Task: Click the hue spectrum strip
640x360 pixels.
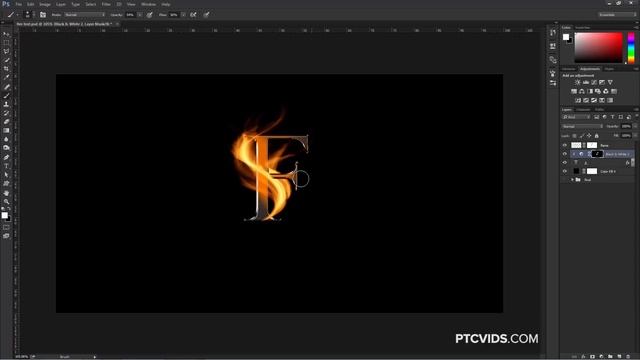Action: click(x=631, y=48)
